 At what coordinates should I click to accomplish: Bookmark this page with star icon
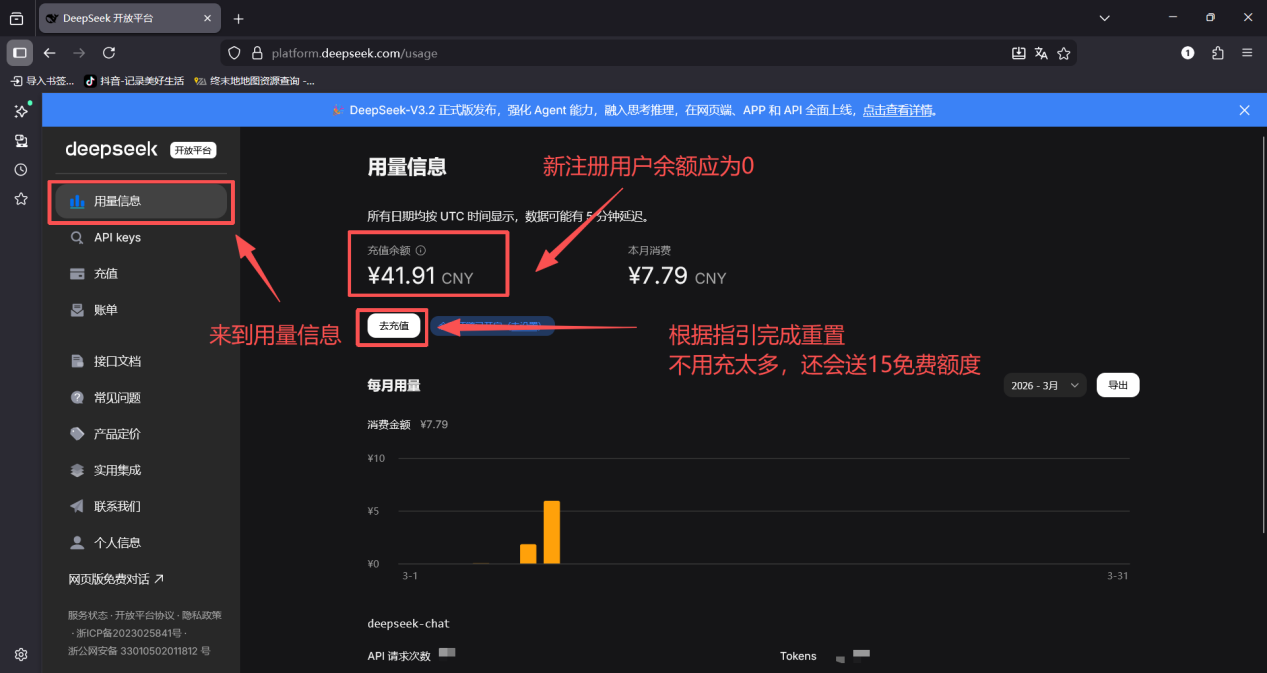1064,53
